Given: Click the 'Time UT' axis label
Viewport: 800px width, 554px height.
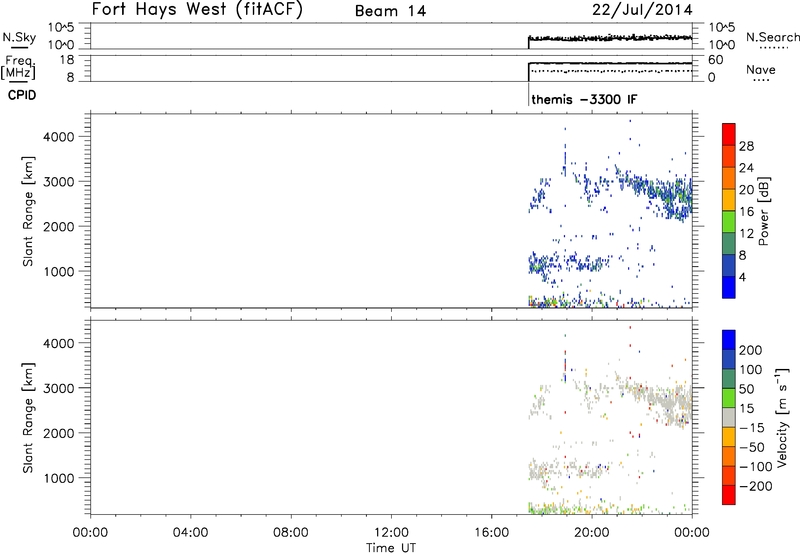Looking at the screenshot, I should (391, 548).
